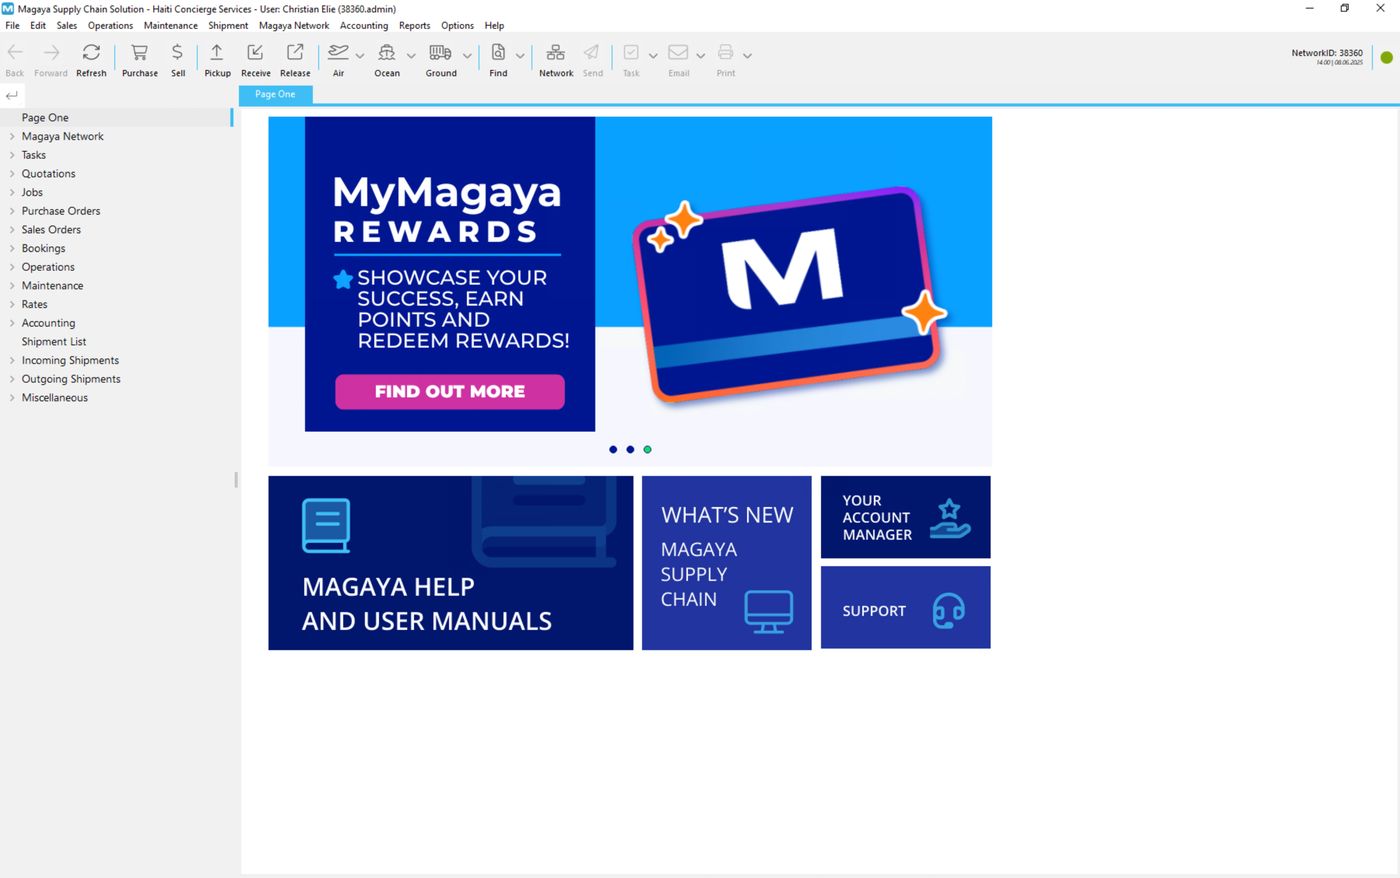Click the Magaya app logo in title bar
Image resolution: width=1400 pixels, height=878 pixels.
click(8, 8)
